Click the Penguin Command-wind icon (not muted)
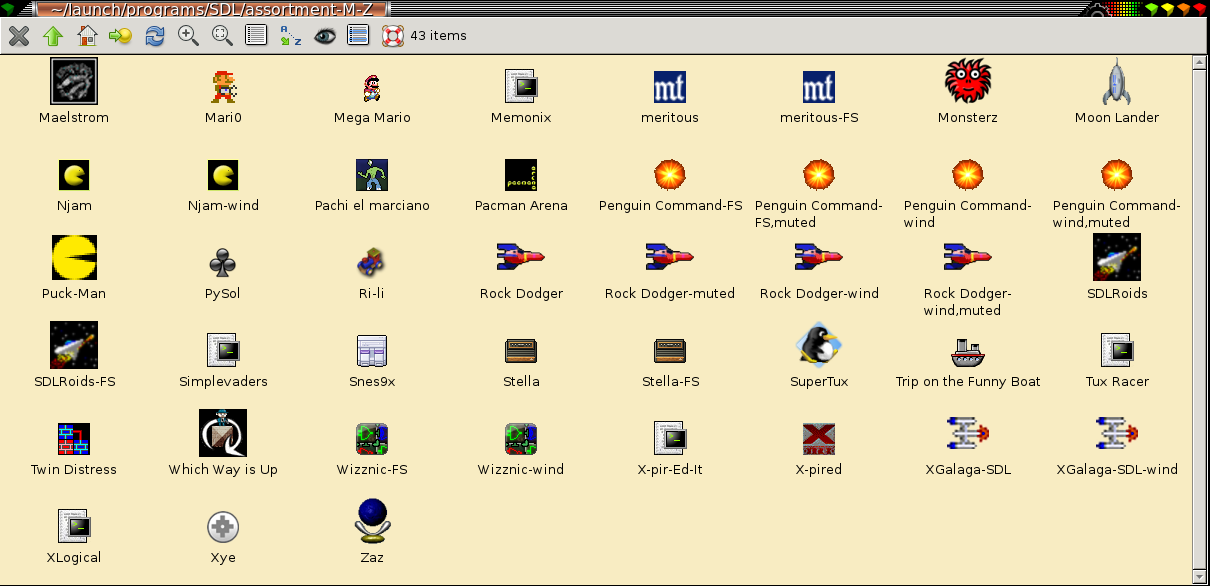 coord(968,175)
